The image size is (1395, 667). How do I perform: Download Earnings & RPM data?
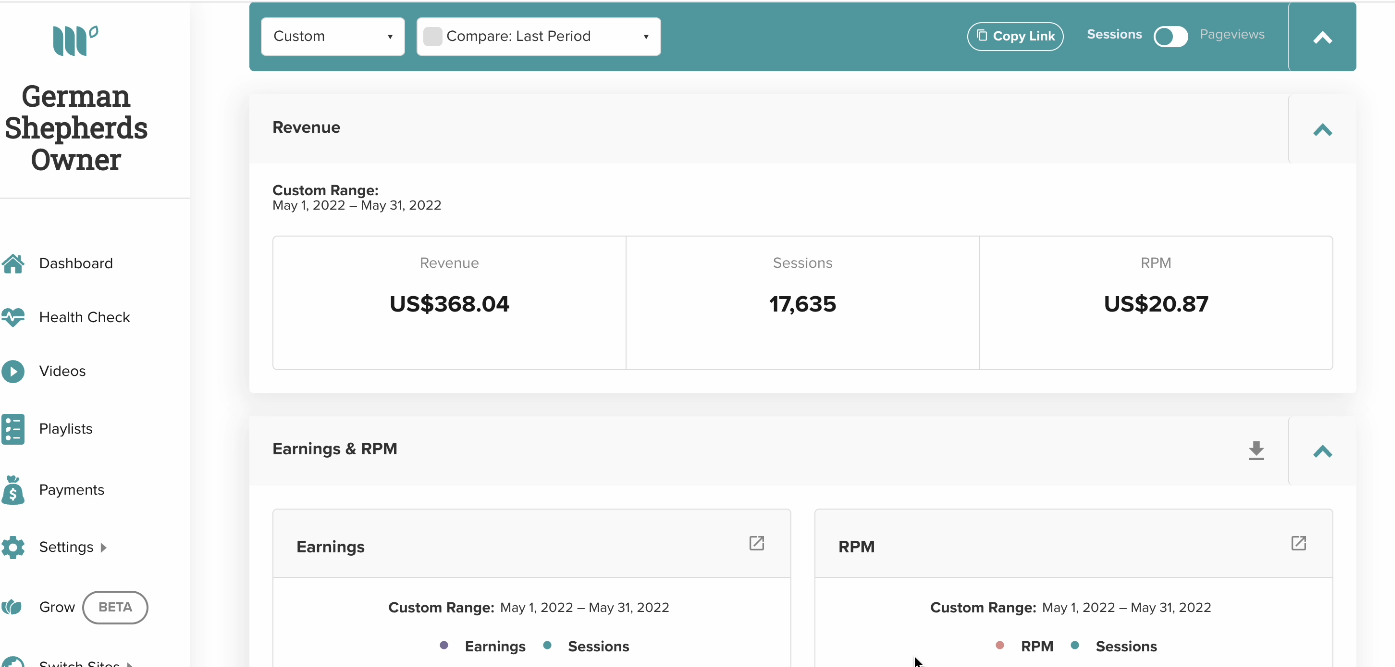(x=1256, y=451)
